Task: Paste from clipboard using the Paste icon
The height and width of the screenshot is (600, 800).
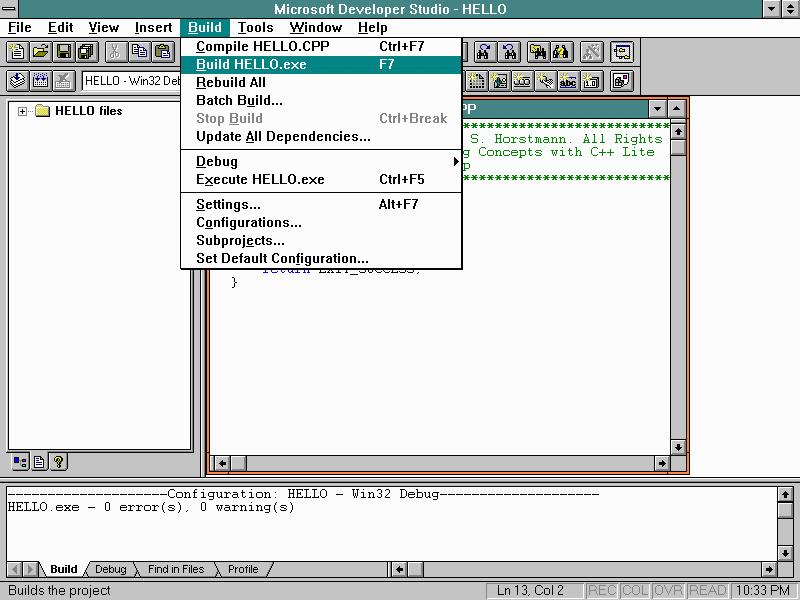Action: 162,51
